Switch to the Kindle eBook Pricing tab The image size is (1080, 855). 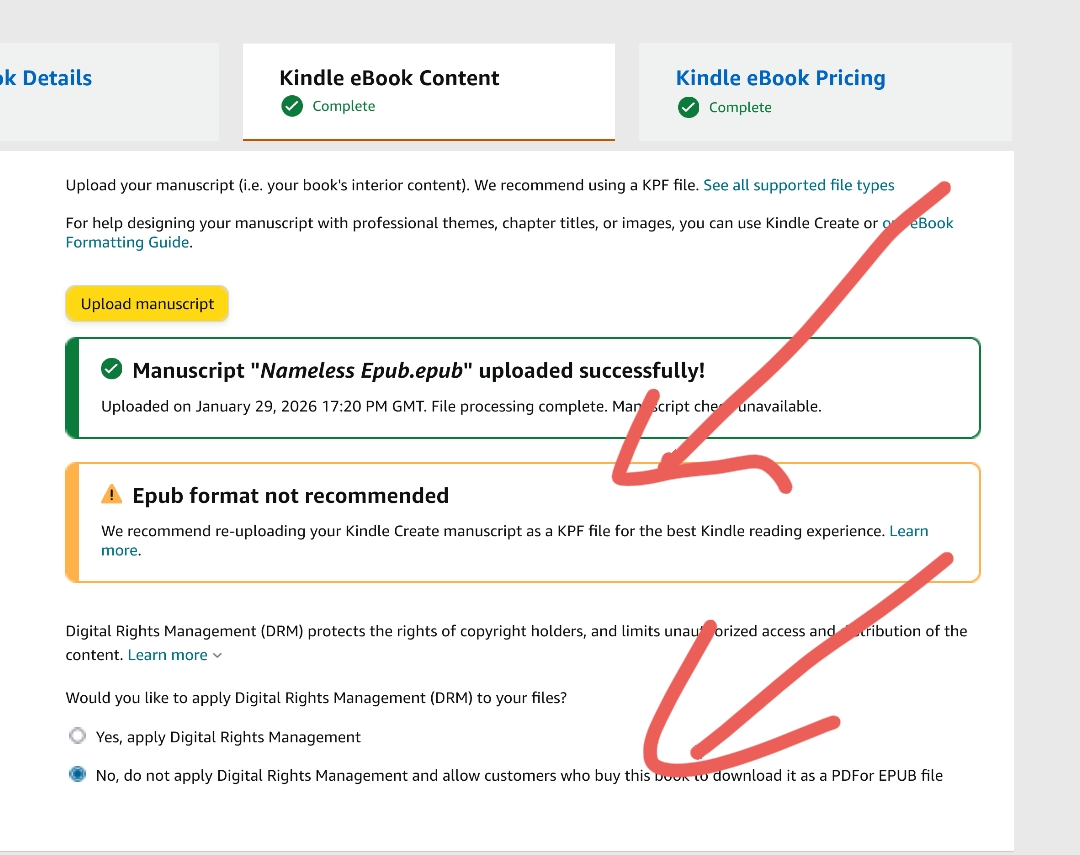[780, 78]
